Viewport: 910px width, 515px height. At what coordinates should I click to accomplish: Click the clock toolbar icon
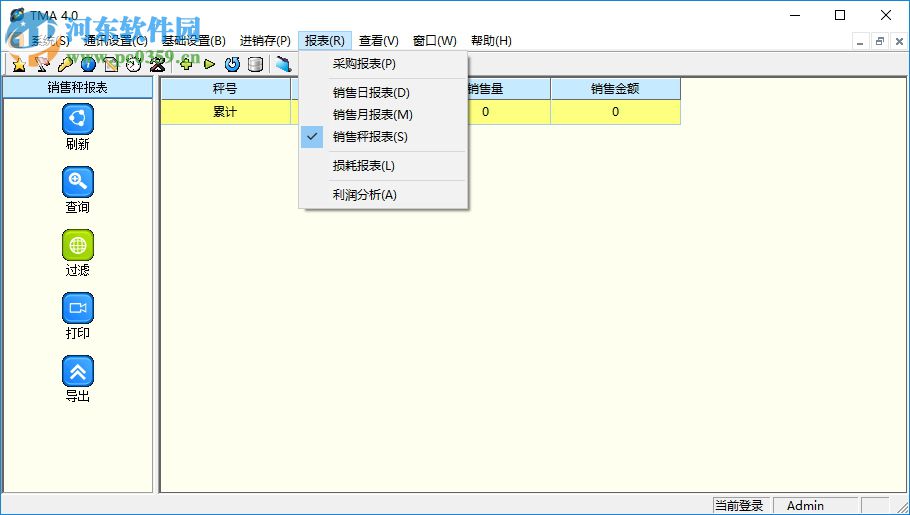point(134,64)
